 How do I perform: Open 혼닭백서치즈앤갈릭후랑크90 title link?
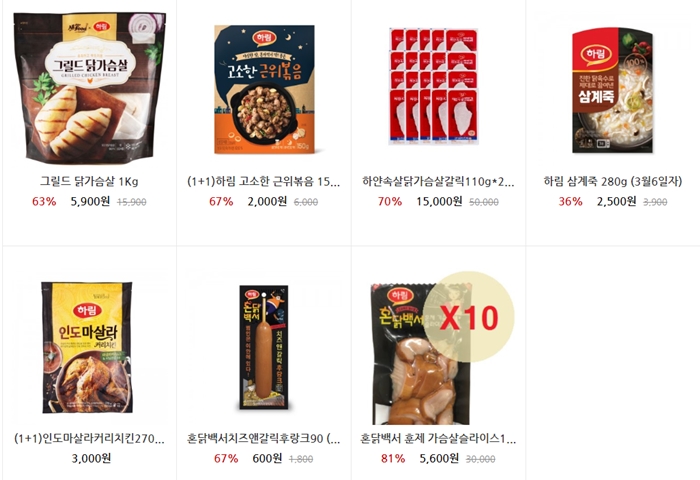(x=264, y=438)
